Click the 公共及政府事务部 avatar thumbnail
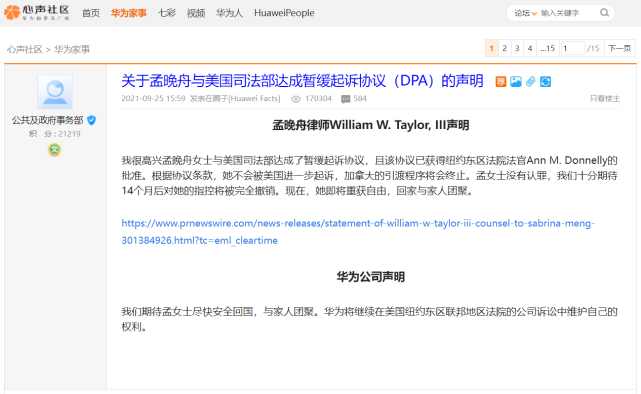Screen dimensions: 641x394 pyautogui.click(x=55, y=92)
